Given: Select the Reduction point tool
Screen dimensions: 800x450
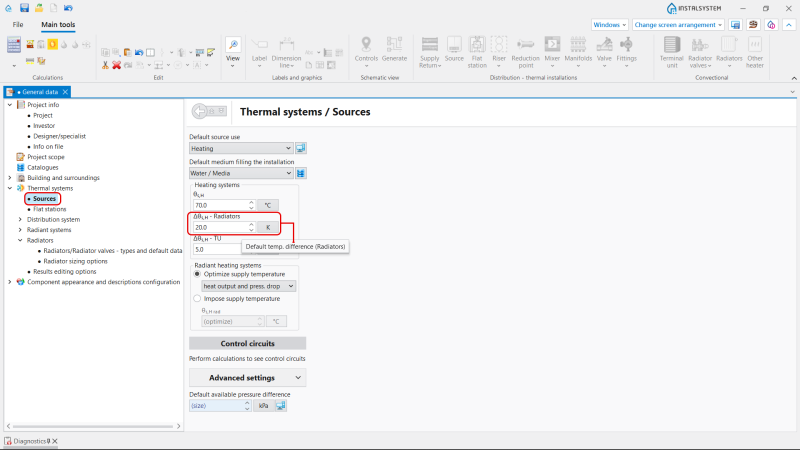Looking at the screenshot, I should 526,52.
